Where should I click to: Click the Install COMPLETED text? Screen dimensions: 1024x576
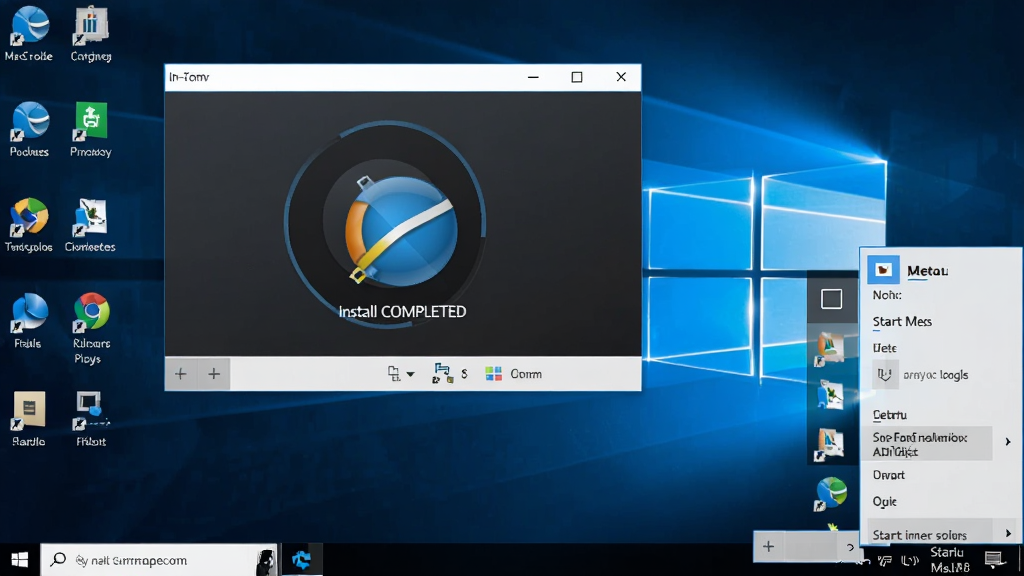click(x=402, y=312)
